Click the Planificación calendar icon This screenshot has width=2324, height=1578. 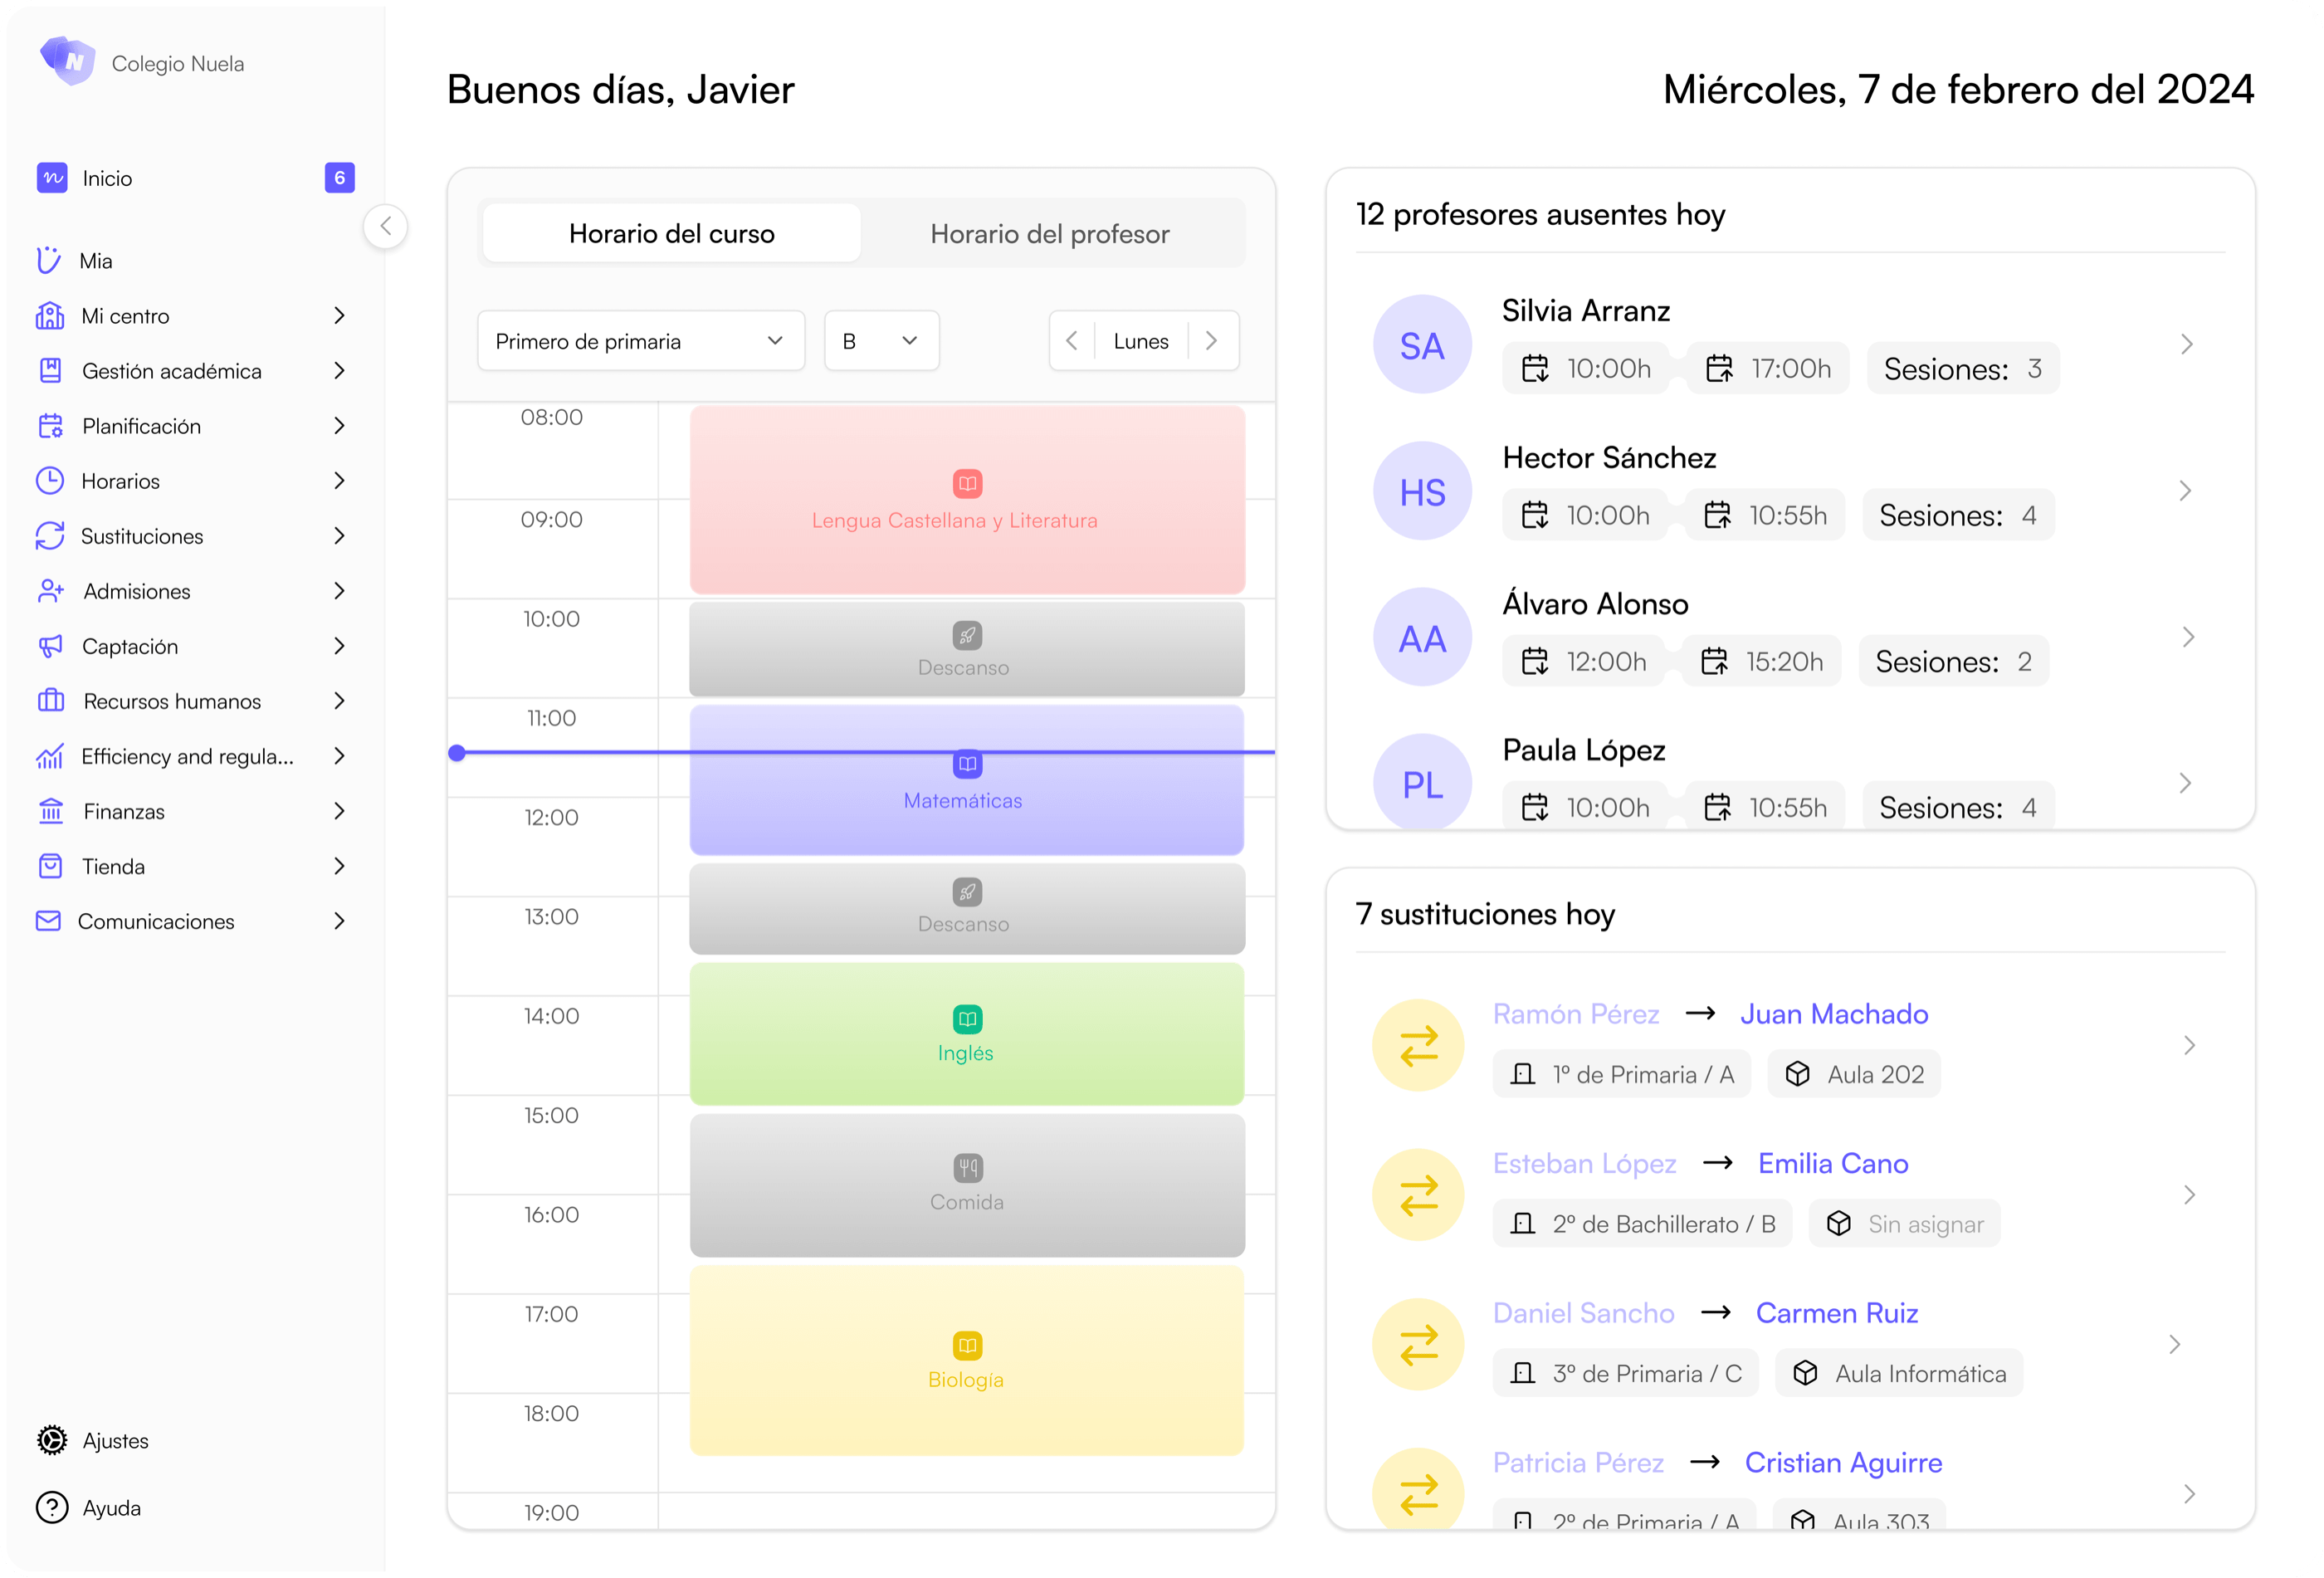pos(50,426)
